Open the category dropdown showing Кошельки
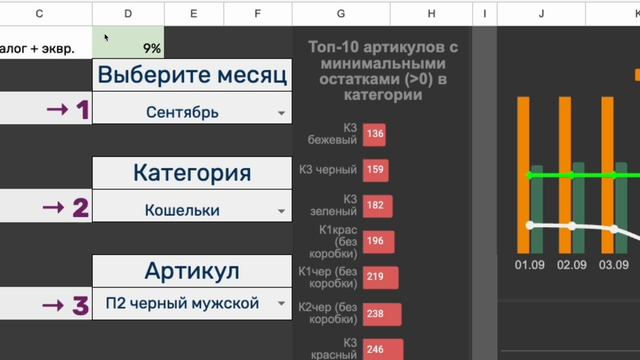The height and width of the screenshot is (360, 640). pyautogui.click(x=192, y=206)
